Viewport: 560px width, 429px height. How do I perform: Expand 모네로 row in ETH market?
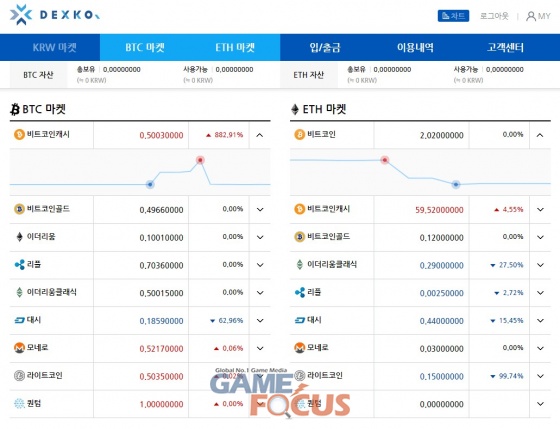pyautogui.click(x=540, y=348)
